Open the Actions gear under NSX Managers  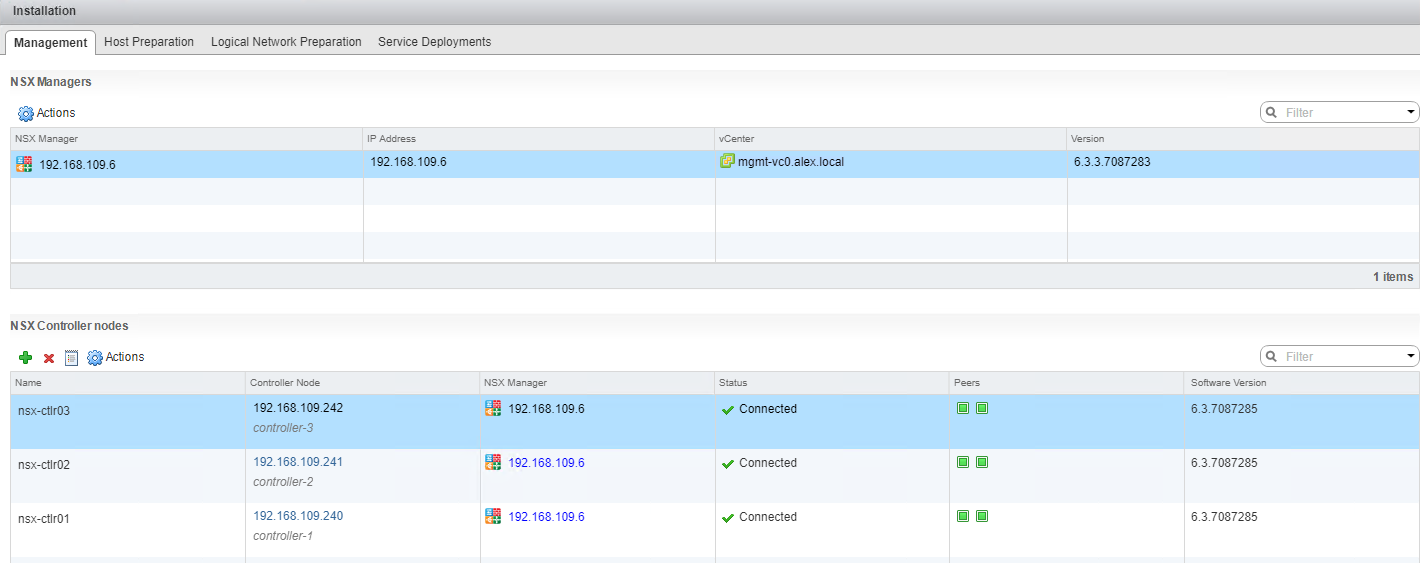(26, 114)
